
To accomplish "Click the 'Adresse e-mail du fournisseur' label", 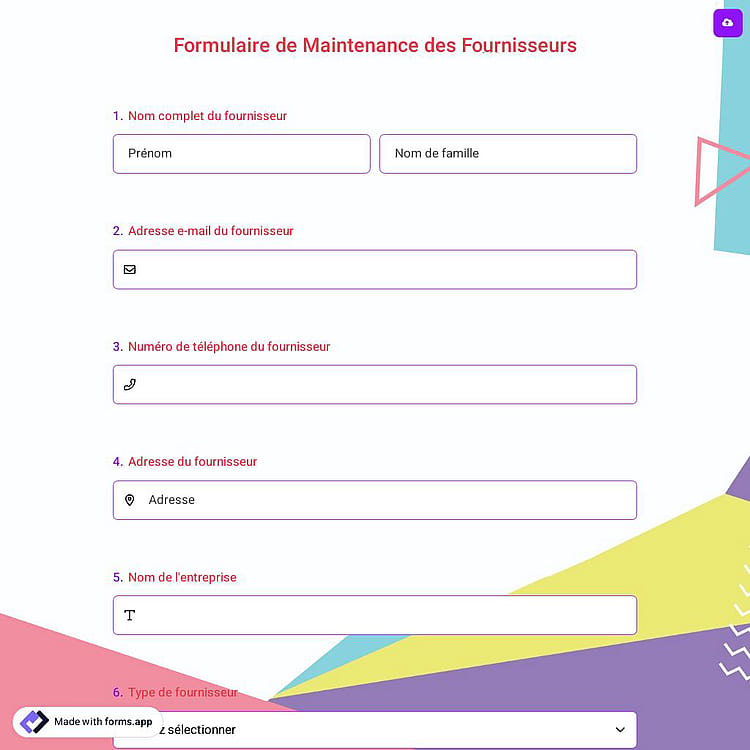I will pos(210,231).
